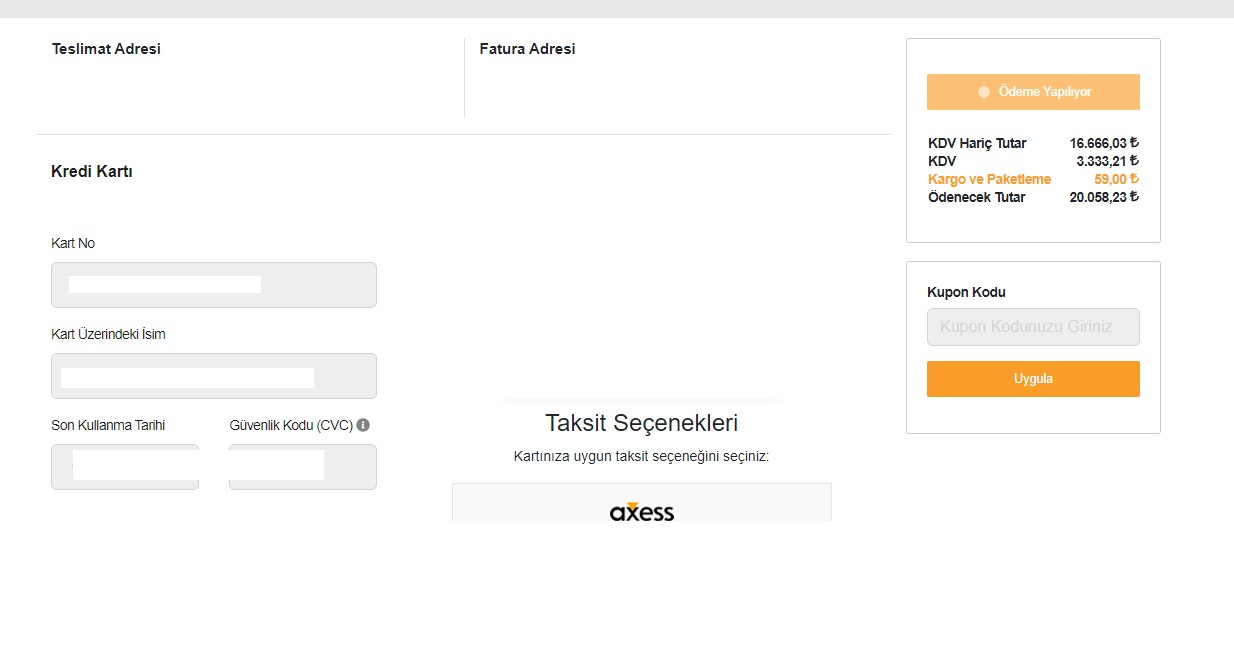
Task: Focus the Kupon Kodunuzu Giriniz field
Action: pyautogui.click(x=1033, y=327)
